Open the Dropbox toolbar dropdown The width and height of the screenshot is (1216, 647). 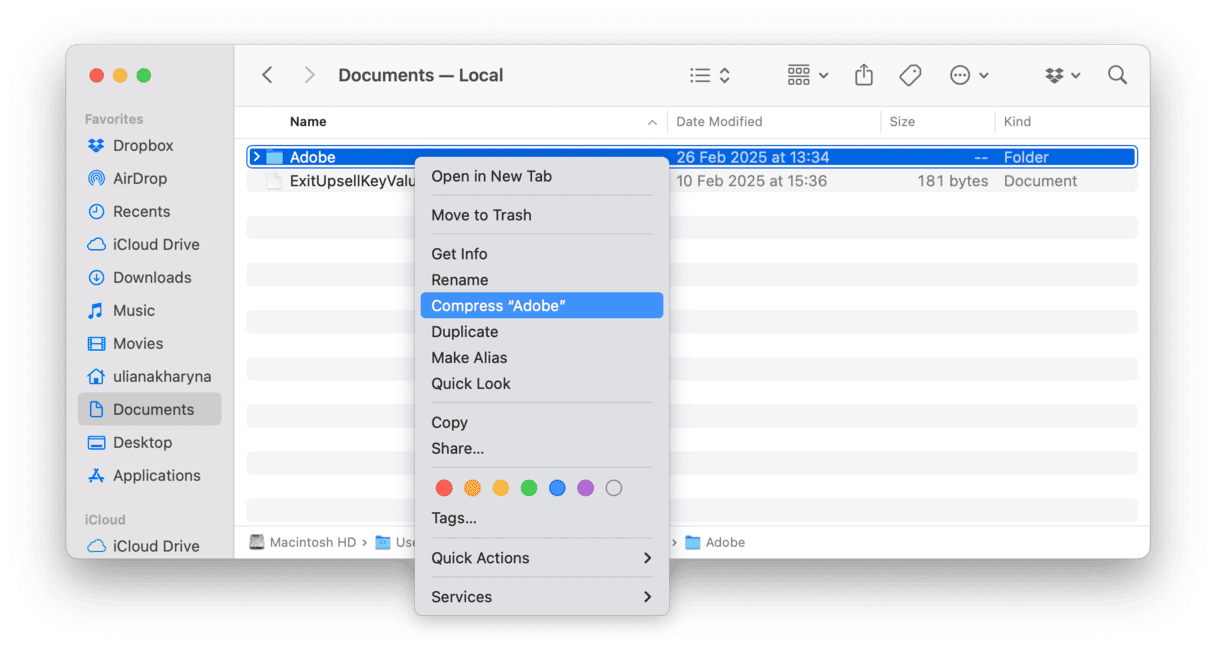click(x=1062, y=75)
